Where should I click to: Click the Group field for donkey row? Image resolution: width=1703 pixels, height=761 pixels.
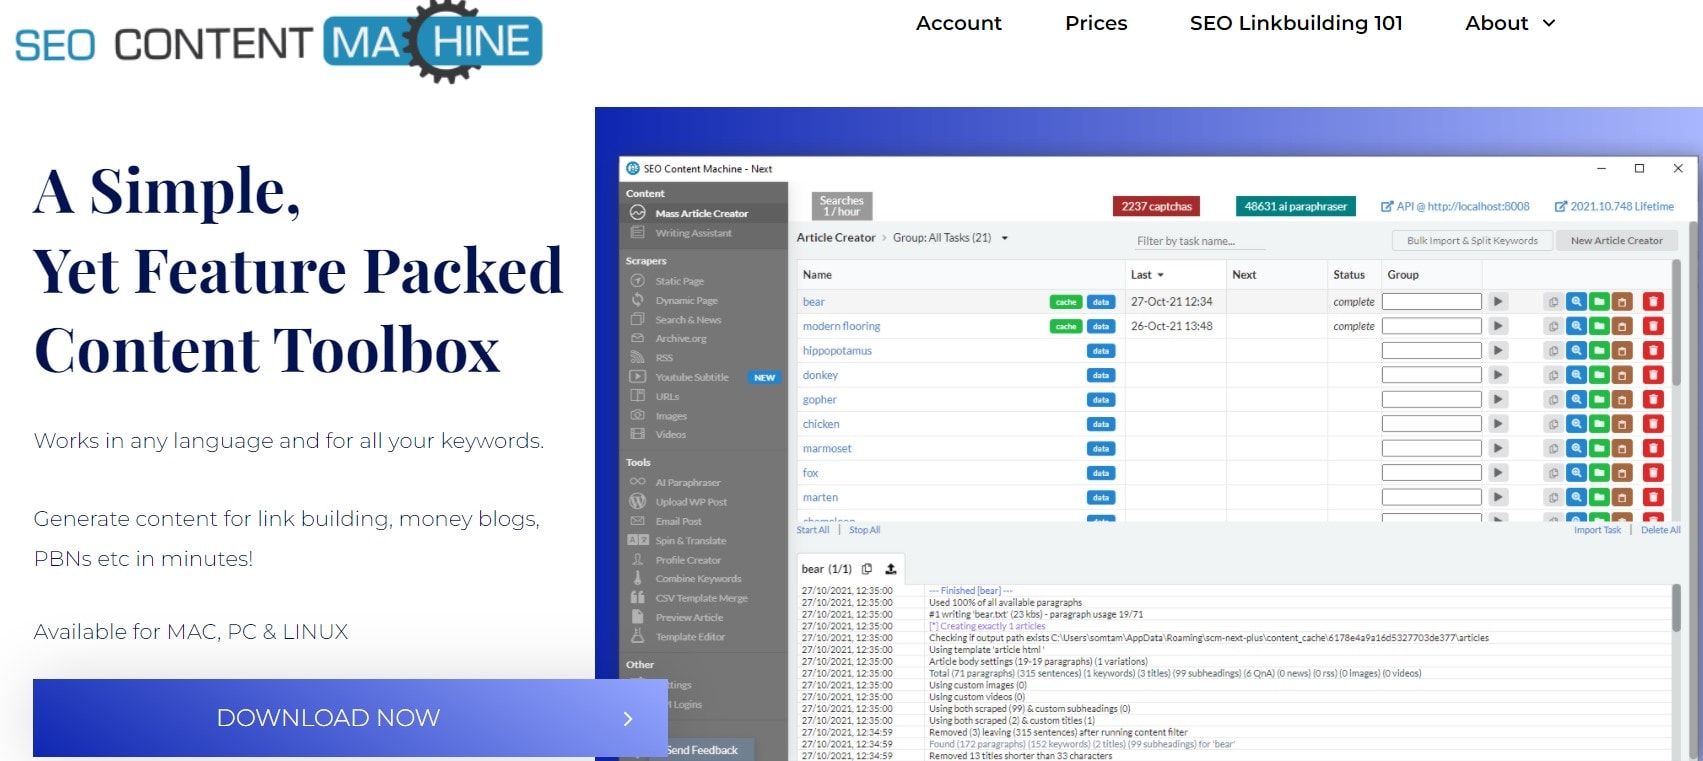pos(1431,375)
